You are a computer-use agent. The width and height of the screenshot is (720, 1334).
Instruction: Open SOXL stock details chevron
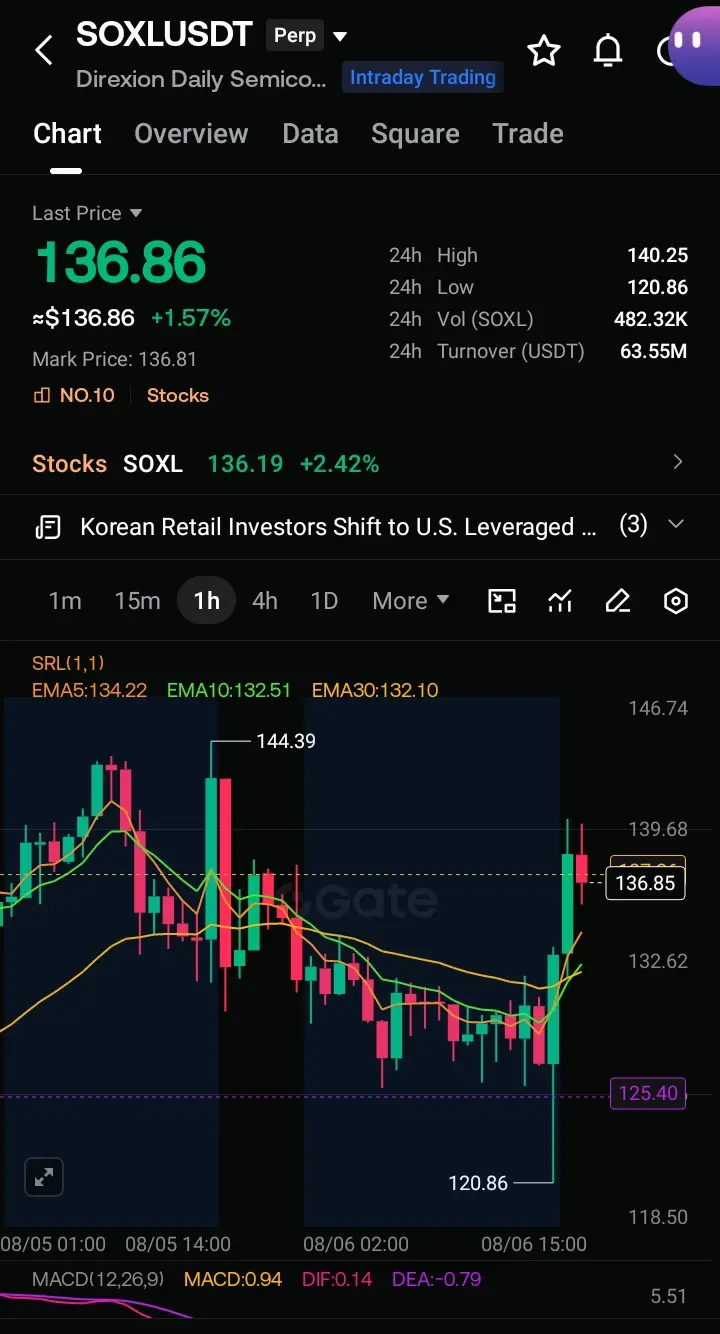[x=678, y=462]
